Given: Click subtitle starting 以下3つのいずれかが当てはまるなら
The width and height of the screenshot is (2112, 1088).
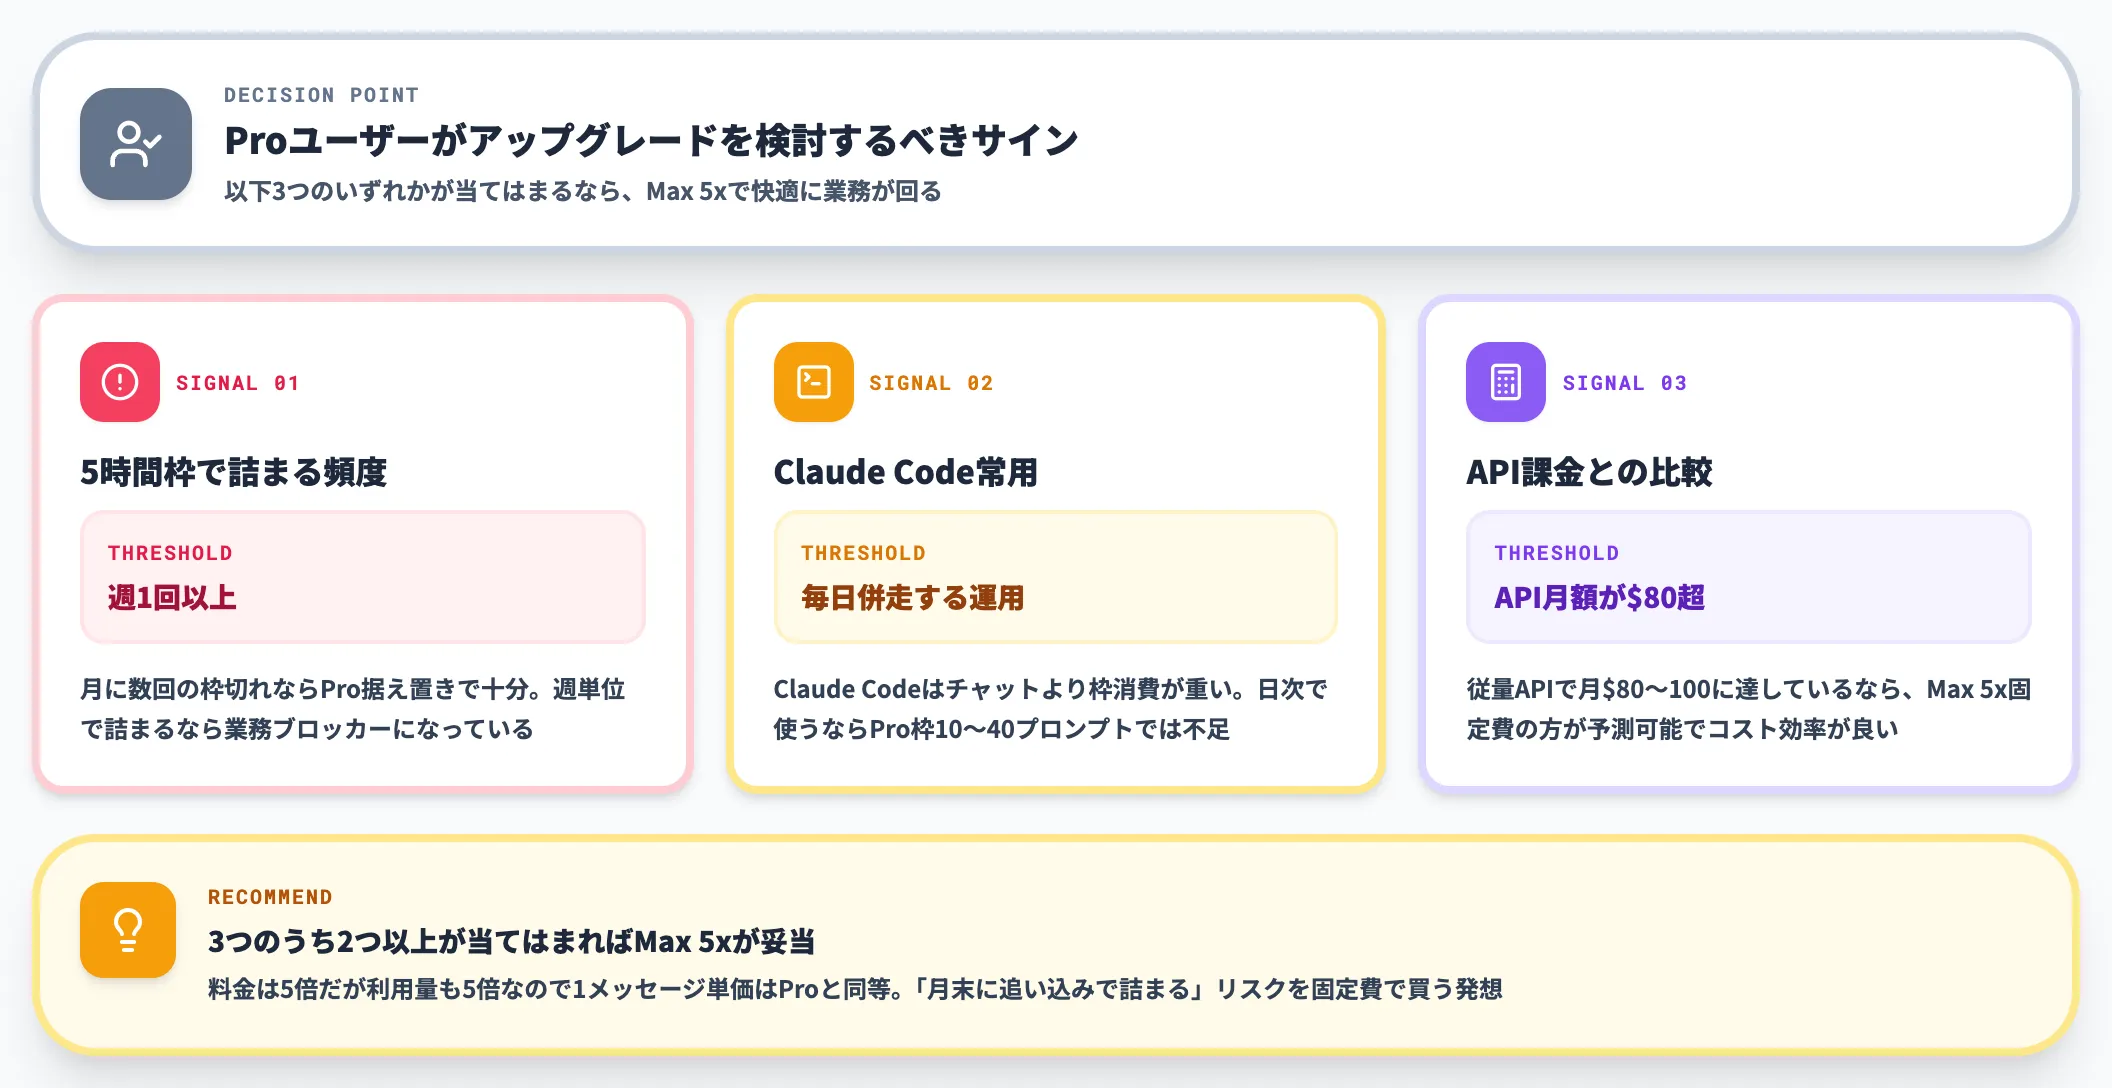Looking at the screenshot, I should (583, 191).
